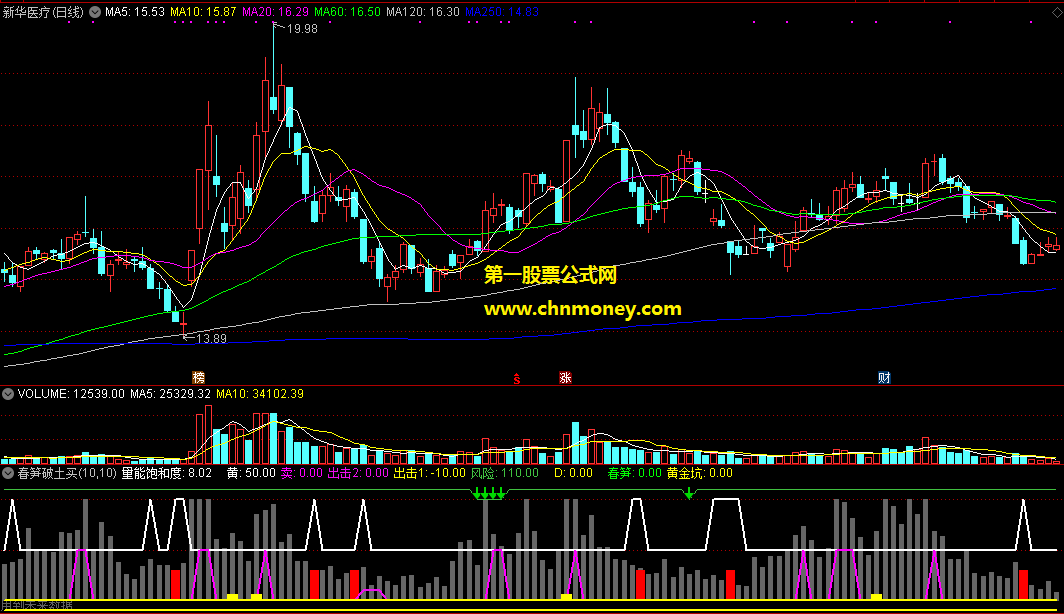
Task: Click volume MA10: 34102.39 label
Action: coord(260,394)
